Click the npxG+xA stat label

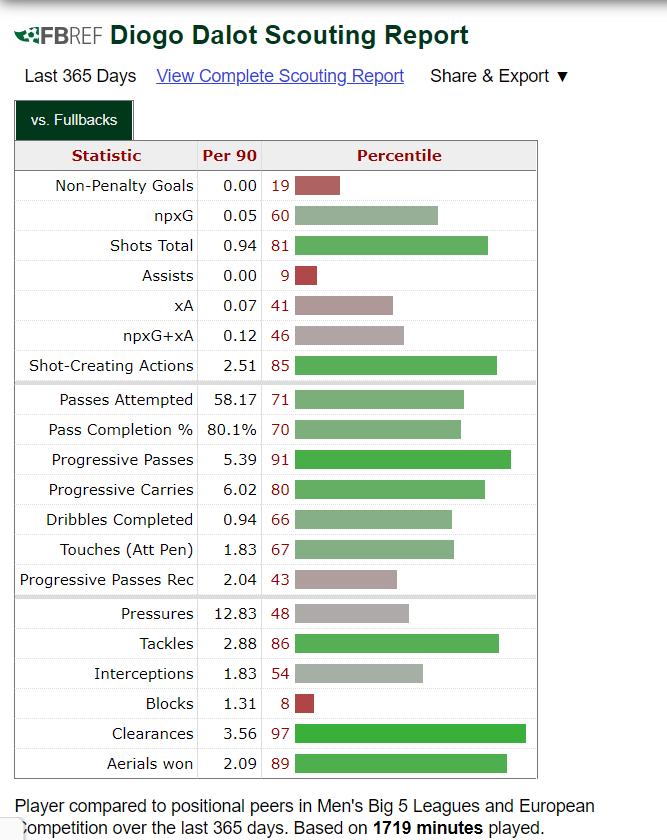click(158, 336)
